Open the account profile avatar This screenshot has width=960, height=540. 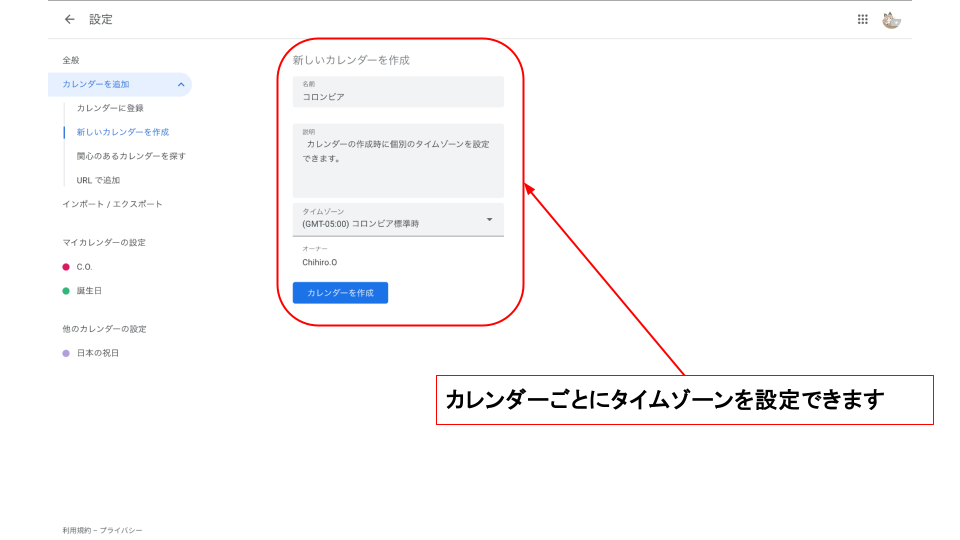891,19
